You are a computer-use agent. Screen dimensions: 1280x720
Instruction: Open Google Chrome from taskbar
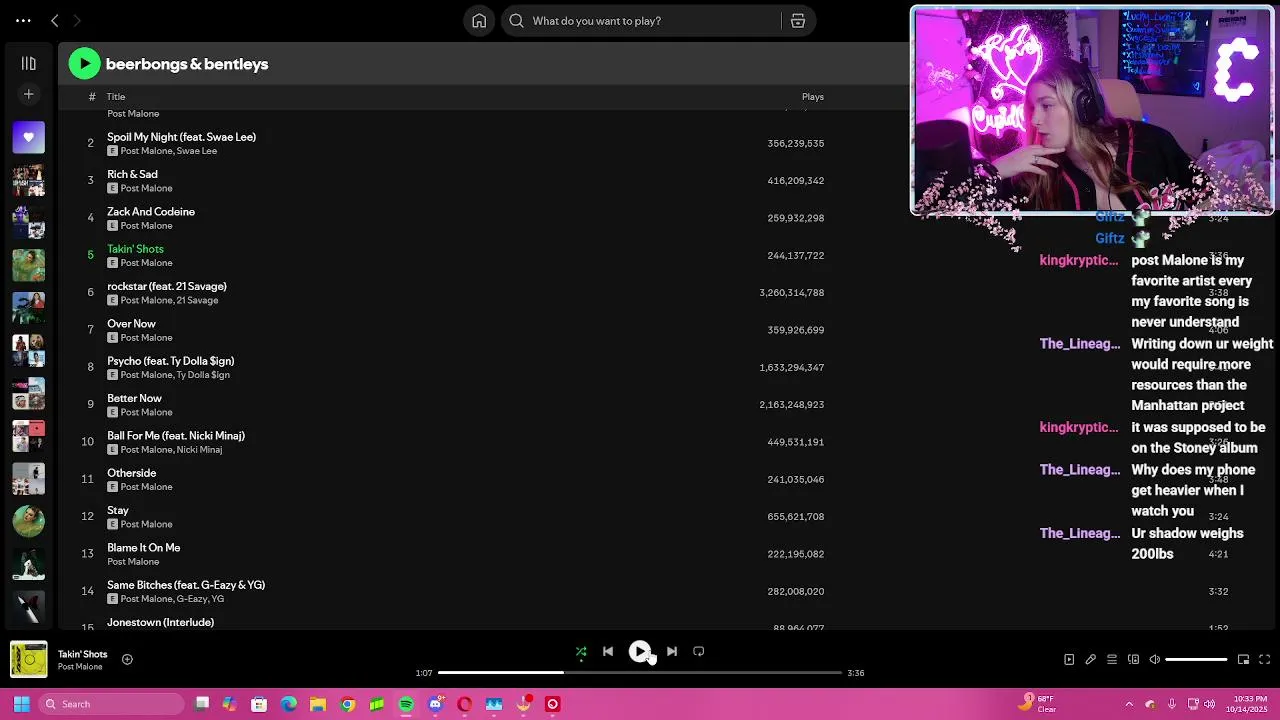[347, 704]
